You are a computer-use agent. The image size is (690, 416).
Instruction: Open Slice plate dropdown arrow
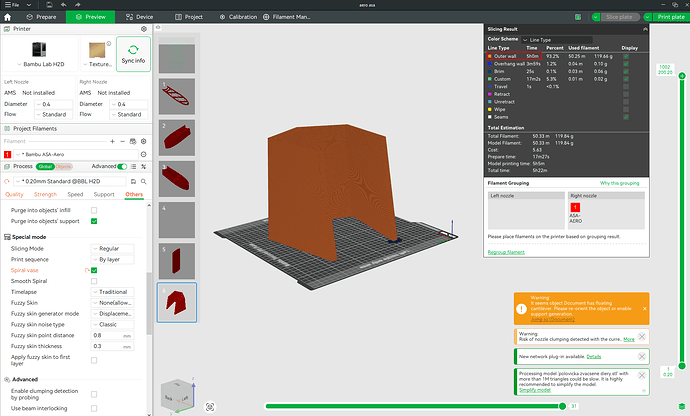(x=596, y=17)
